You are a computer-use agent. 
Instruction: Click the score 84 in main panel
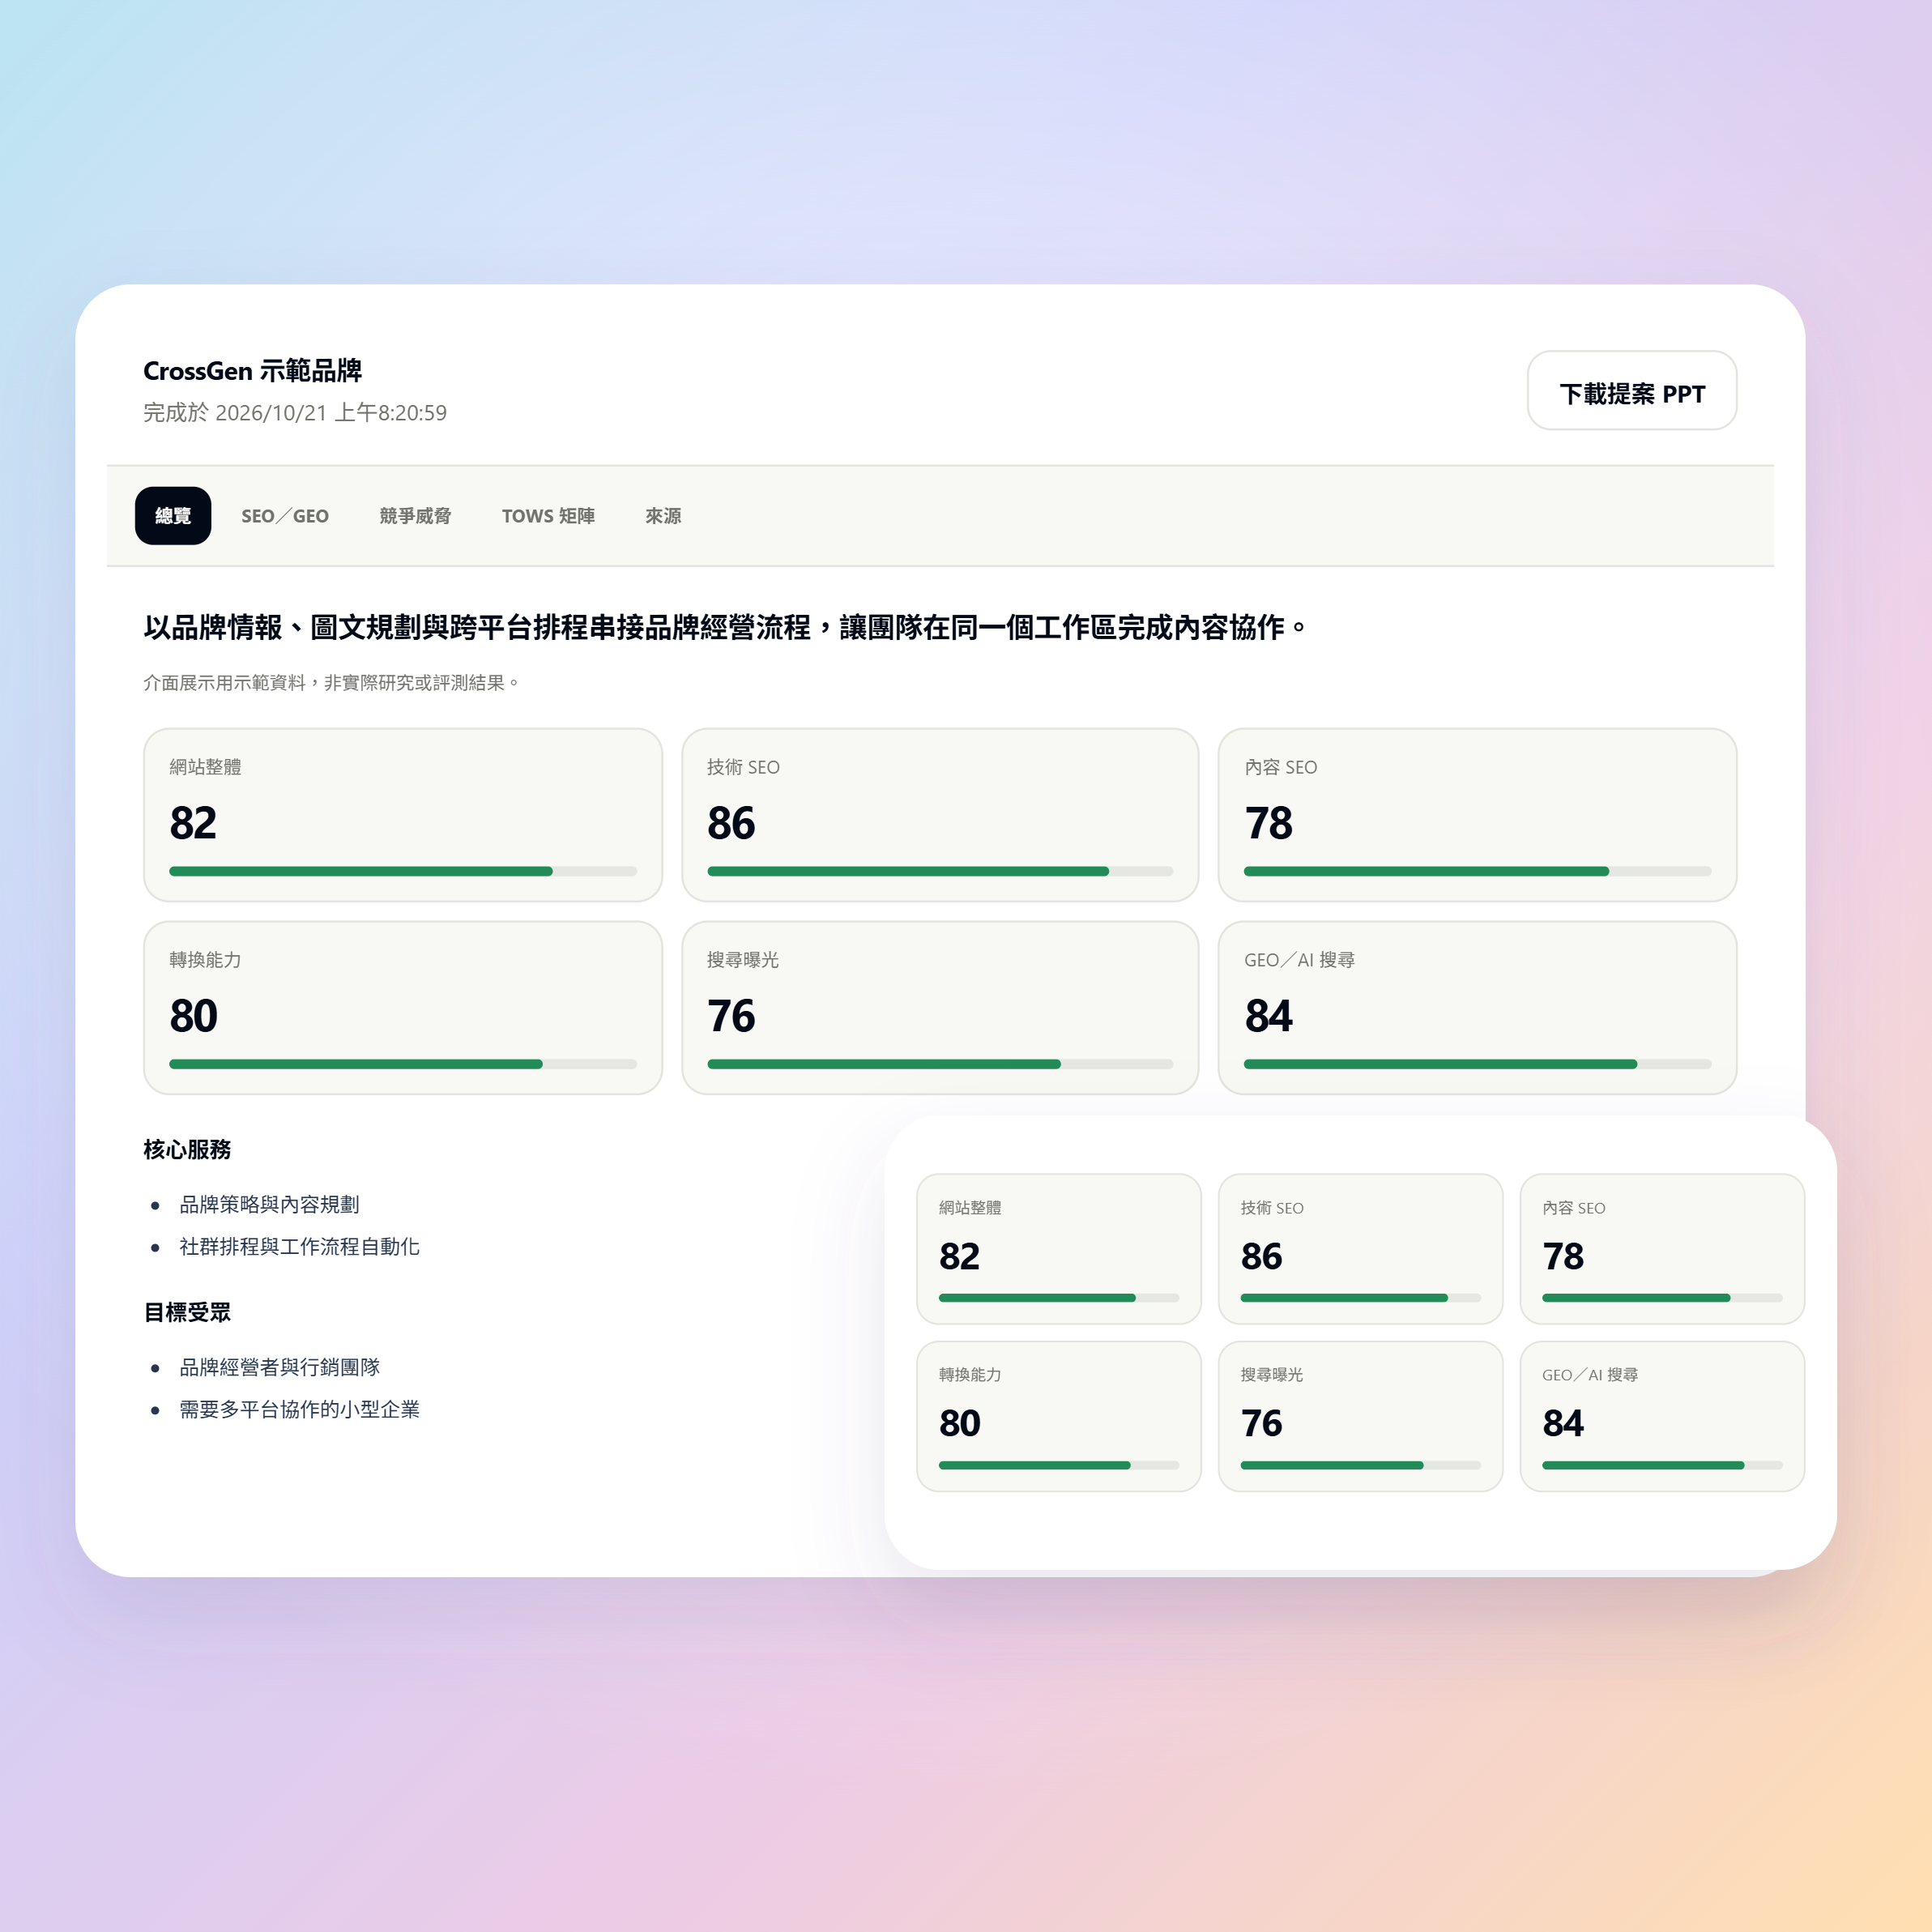click(x=1268, y=1016)
